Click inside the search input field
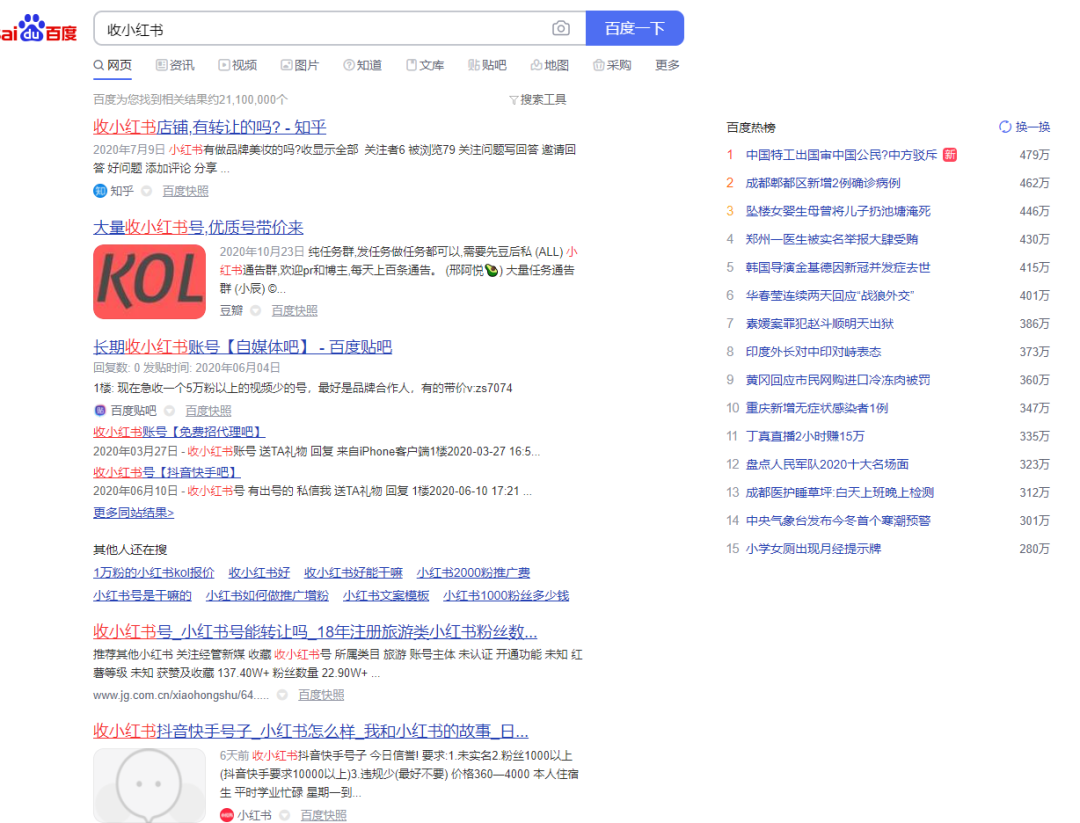 (x=320, y=29)
